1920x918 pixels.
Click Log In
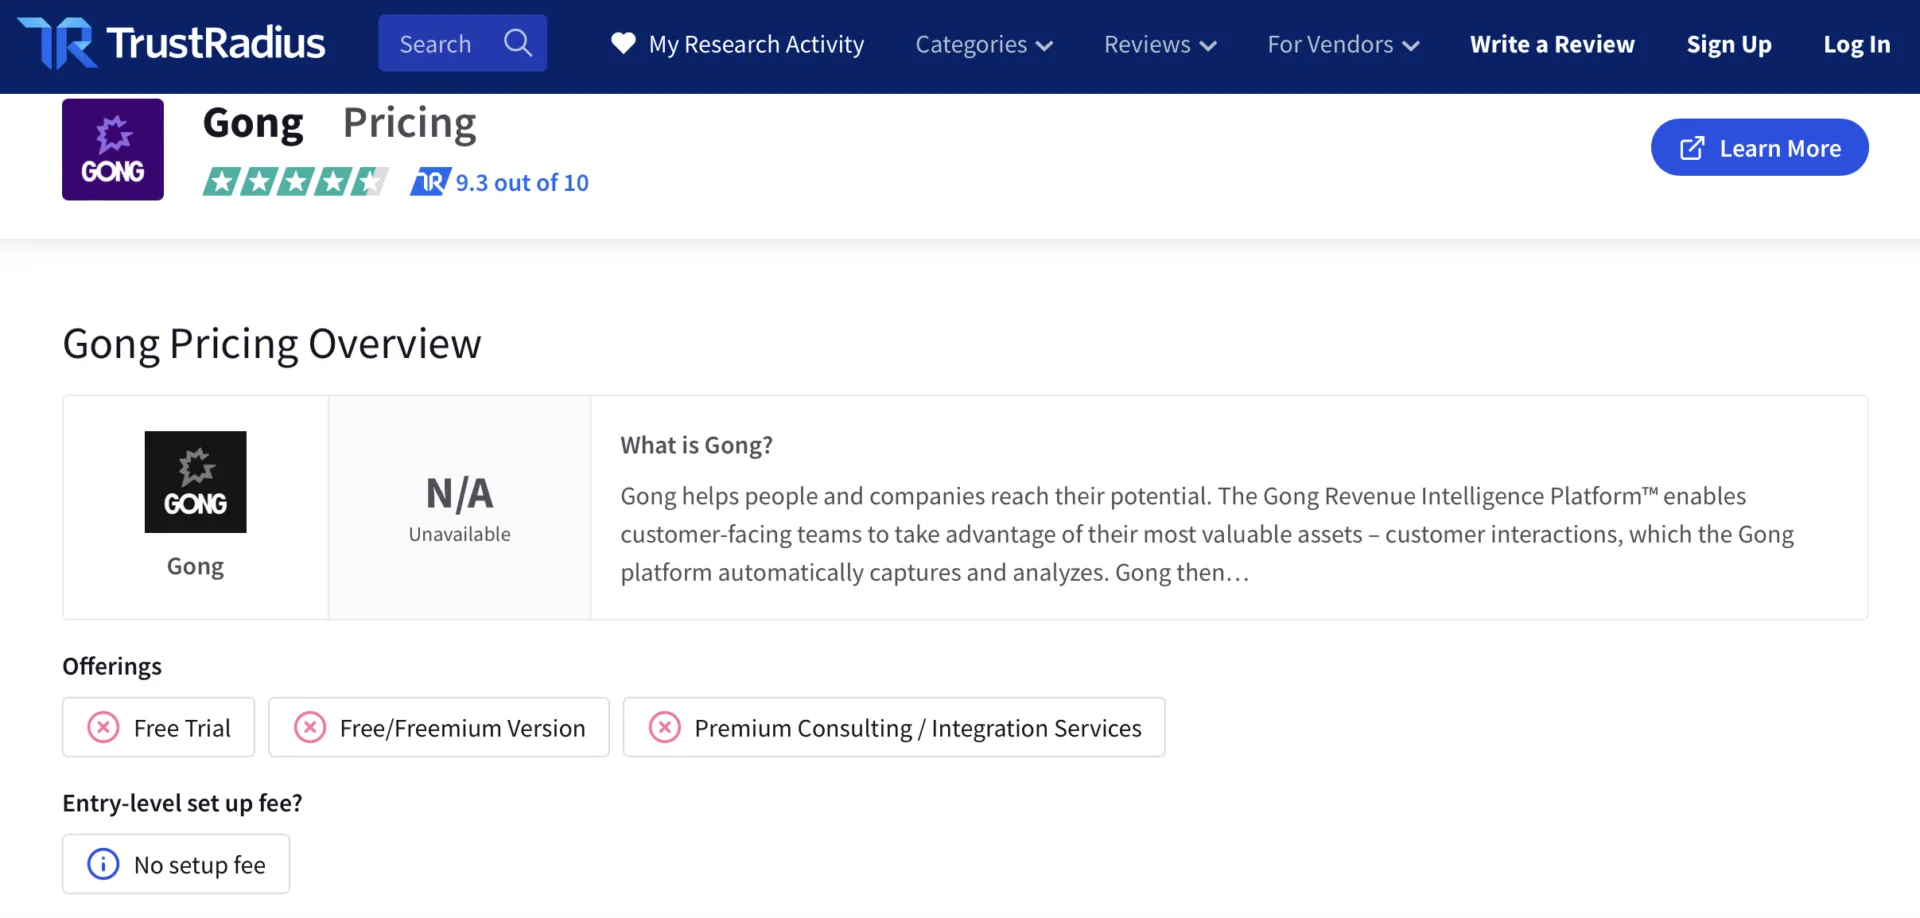click(x=1856, y=44)
